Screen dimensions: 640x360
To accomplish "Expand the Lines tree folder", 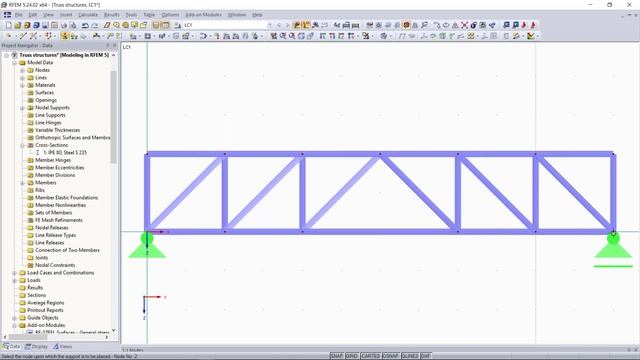I will 22,78.
